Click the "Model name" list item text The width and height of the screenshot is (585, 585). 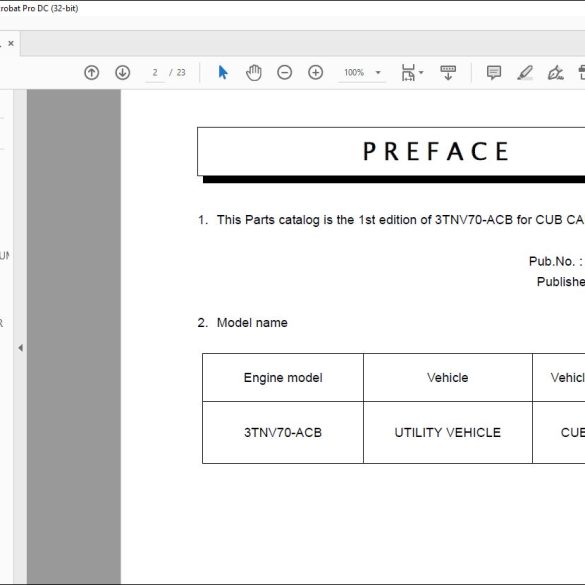(252, 322)
